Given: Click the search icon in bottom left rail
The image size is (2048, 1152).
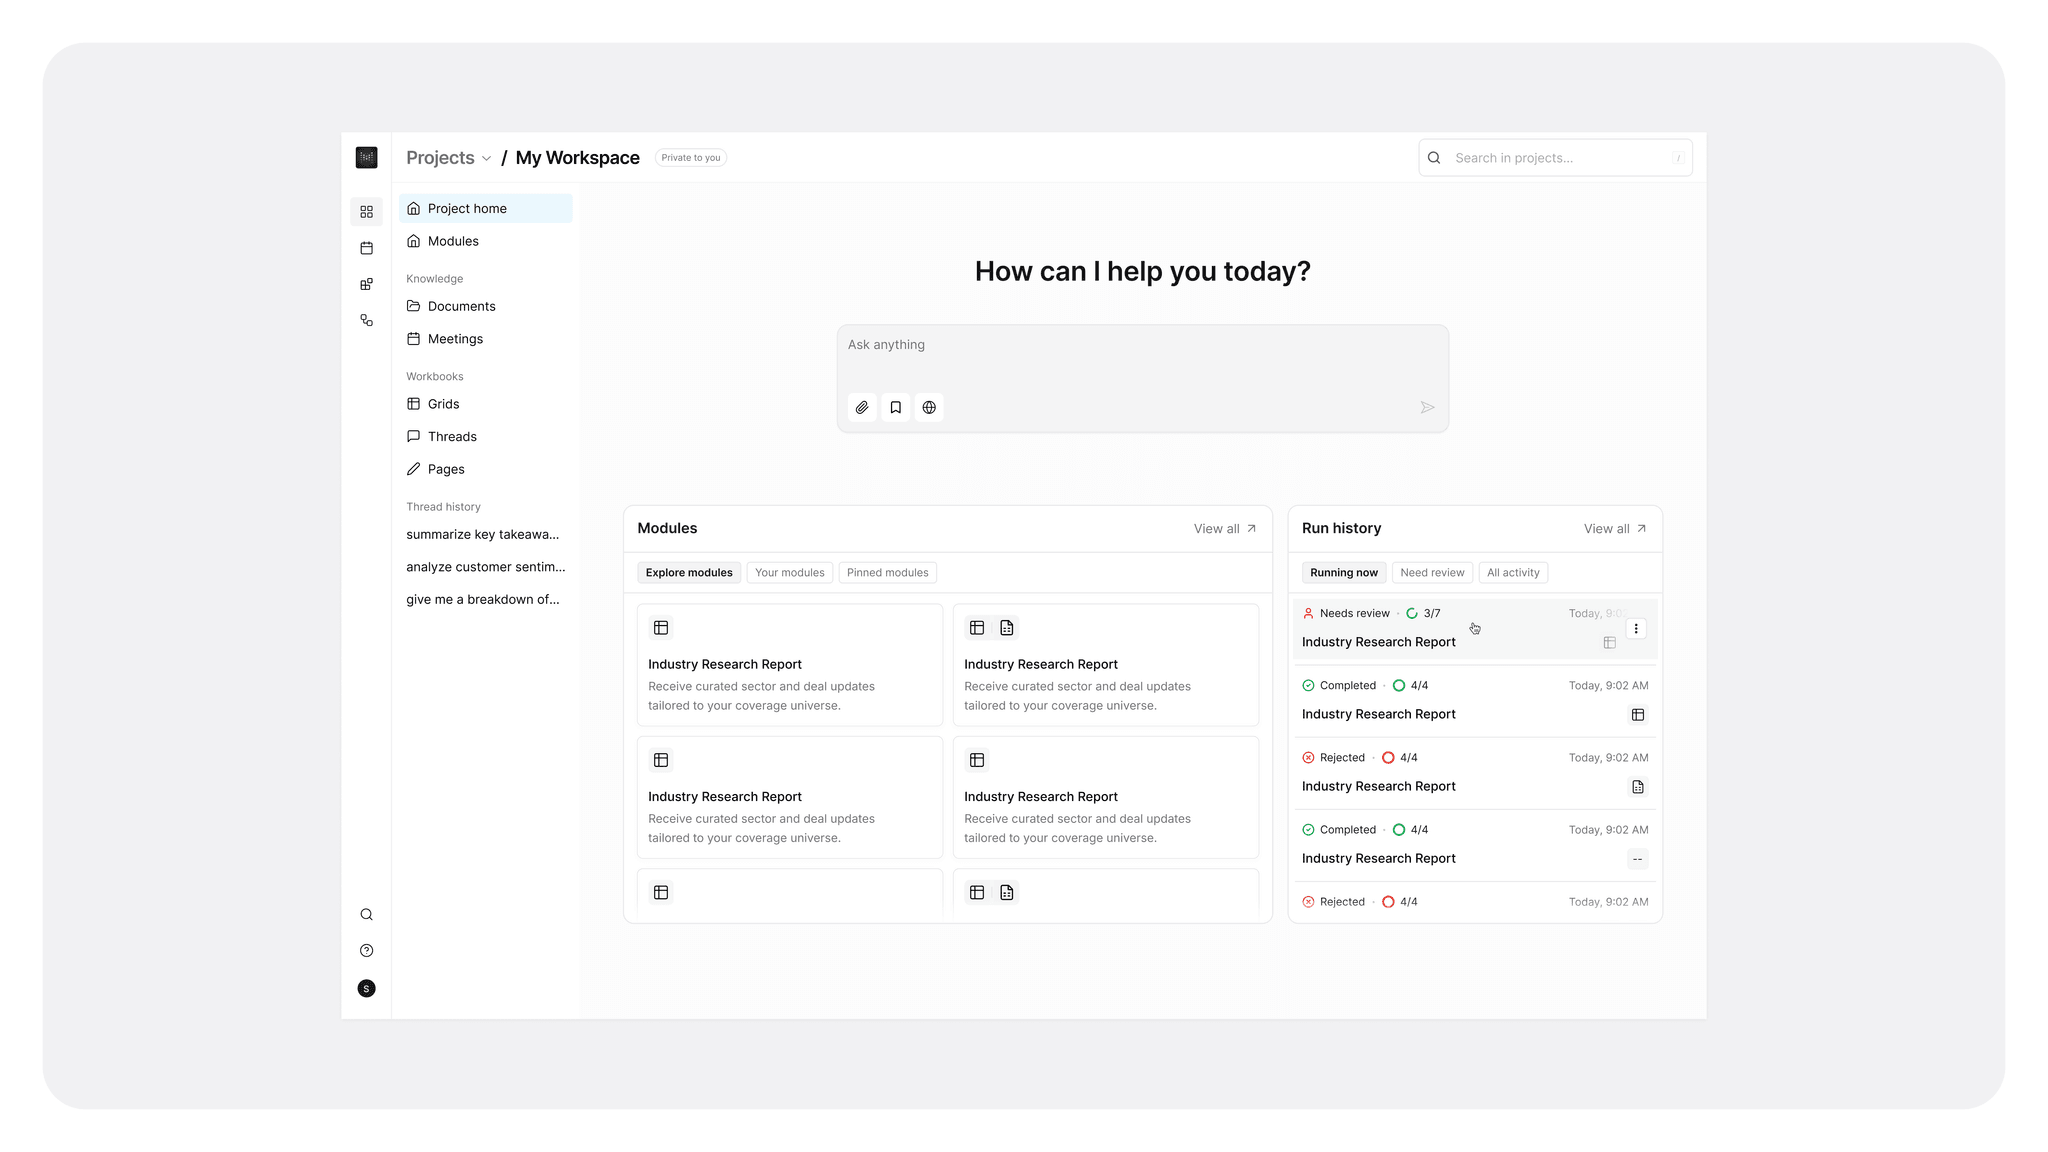Looking at the screenshot, I should [366, 915].
